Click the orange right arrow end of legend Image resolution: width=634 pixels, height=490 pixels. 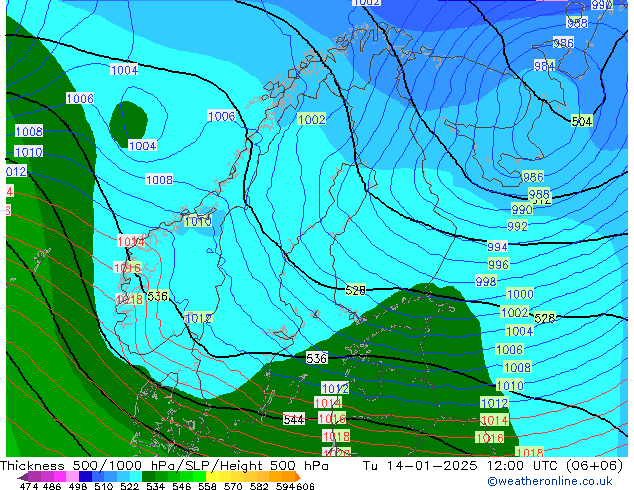pos(298,477)
